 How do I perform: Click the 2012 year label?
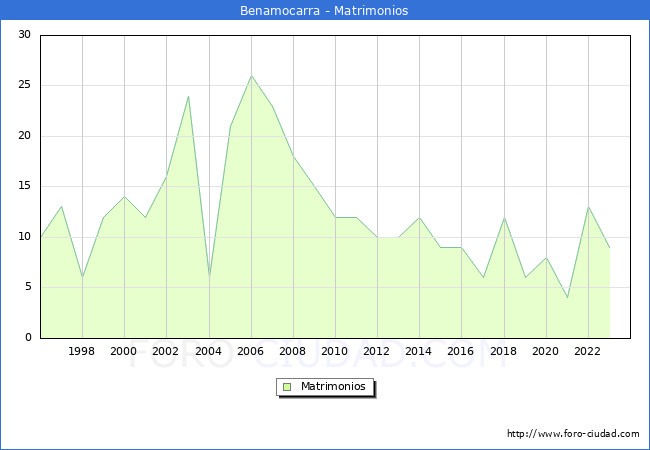coord(377,352)
